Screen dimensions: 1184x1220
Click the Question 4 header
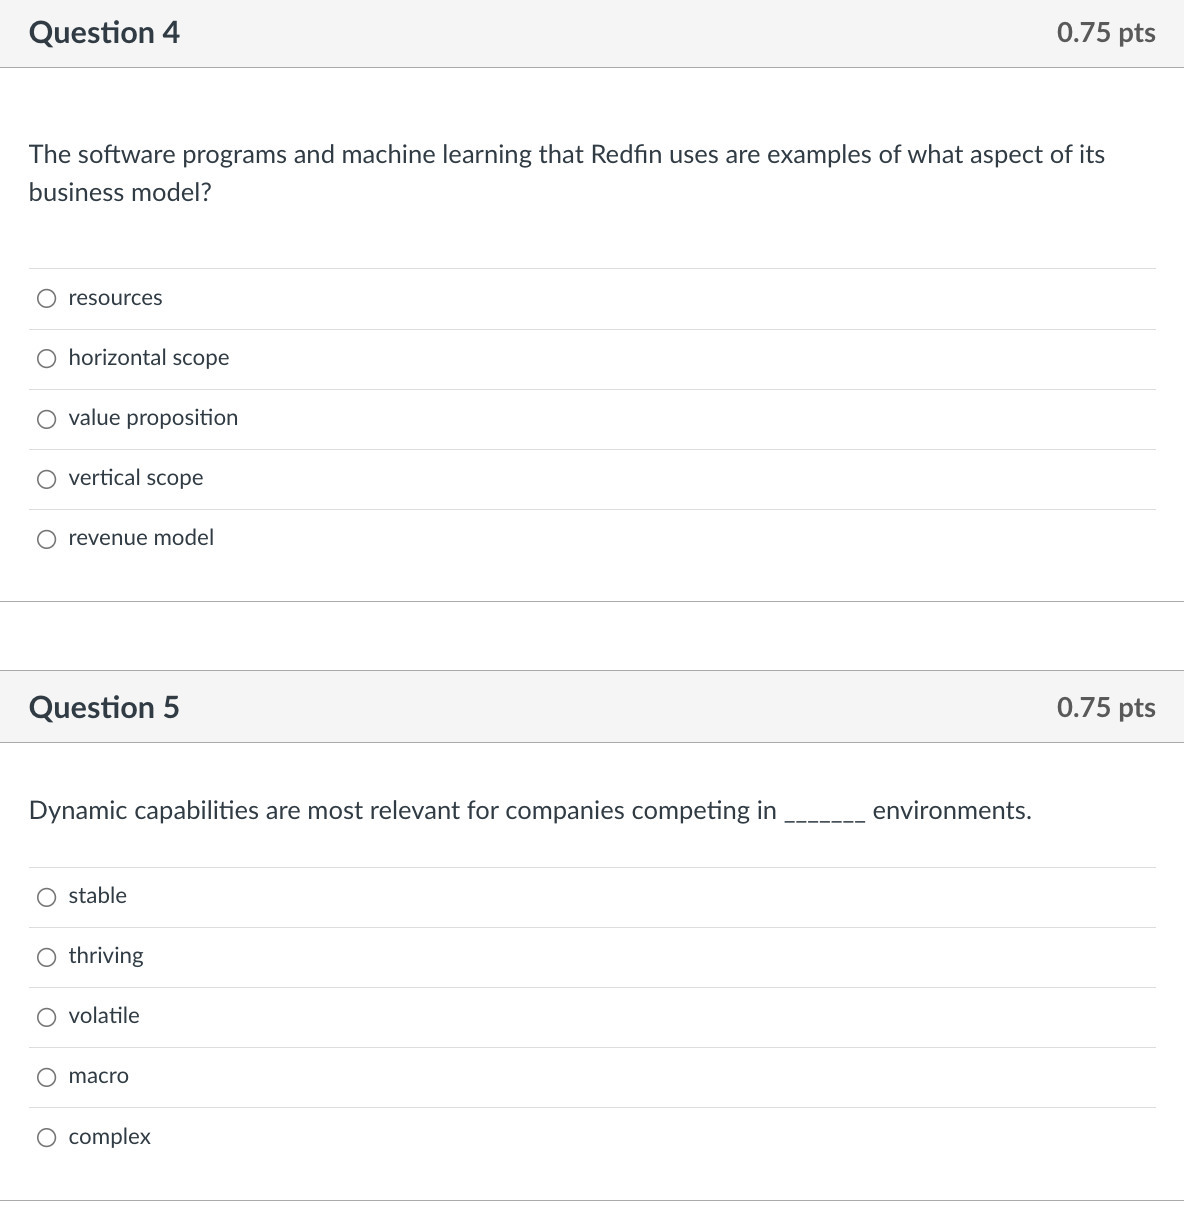pos(104,32)
